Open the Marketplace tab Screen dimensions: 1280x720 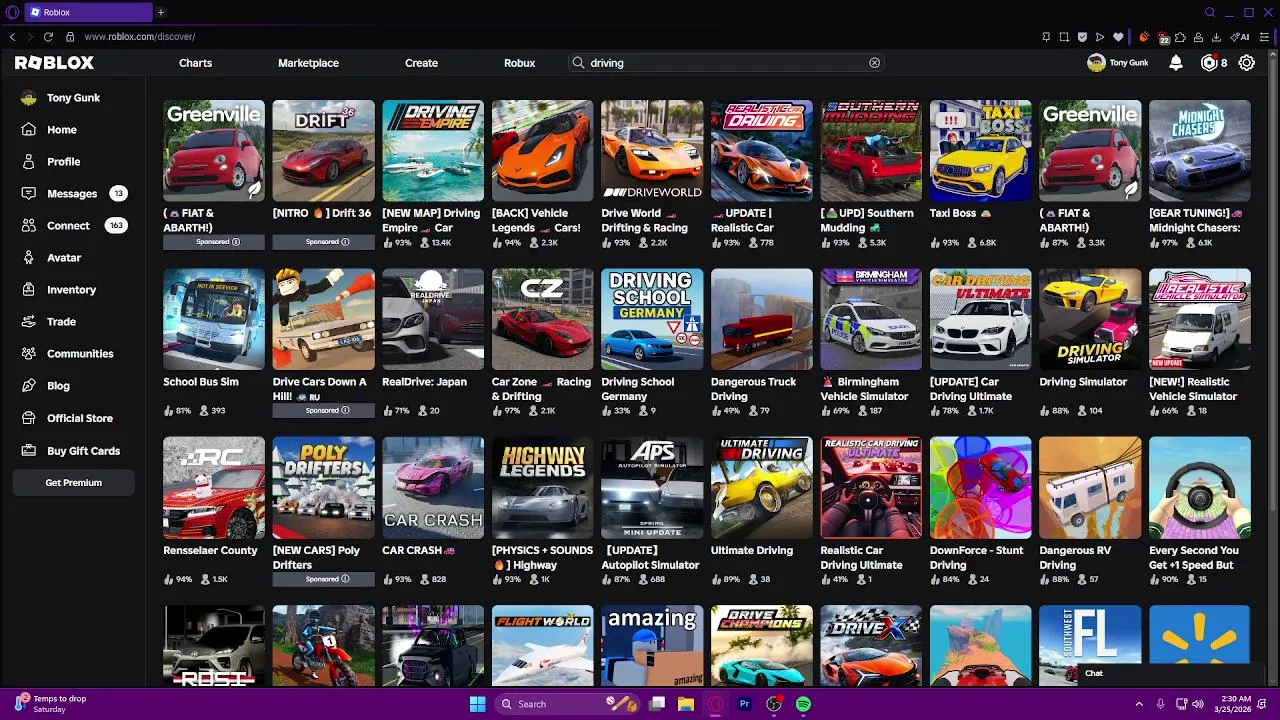coord(308,63)
